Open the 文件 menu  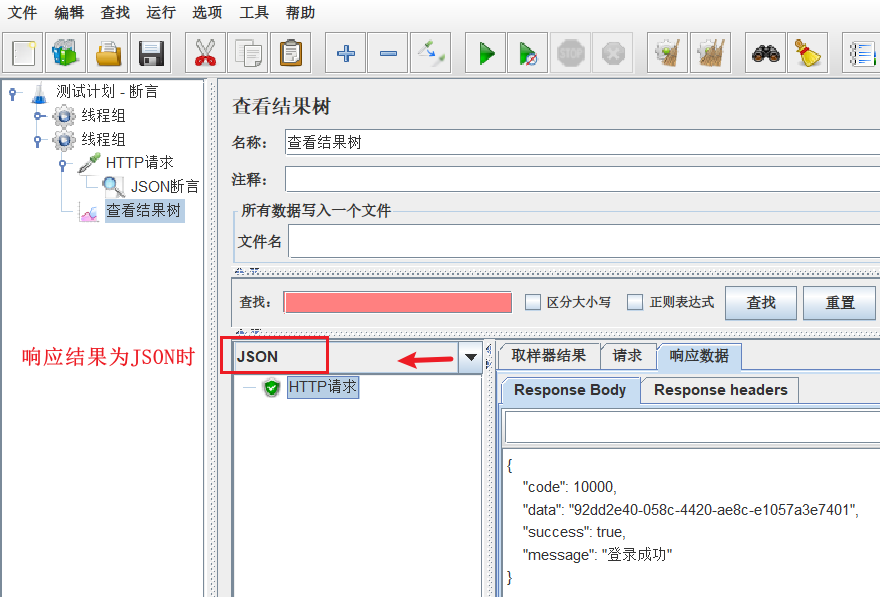tap(22, 12)
